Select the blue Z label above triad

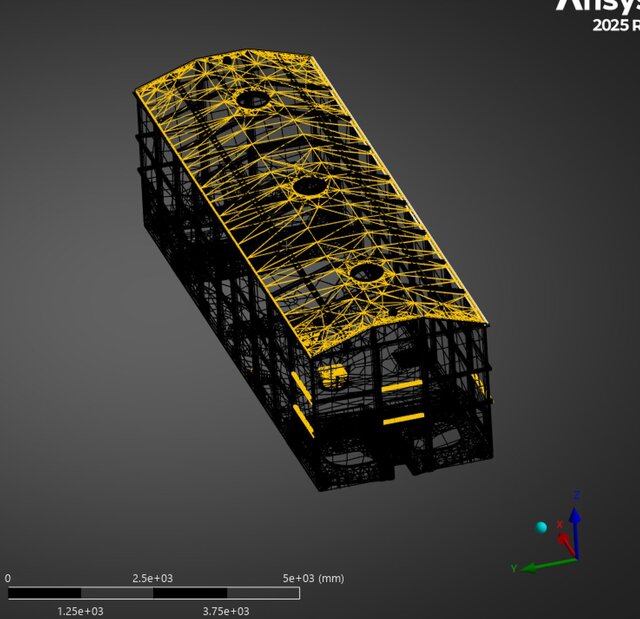576,495
